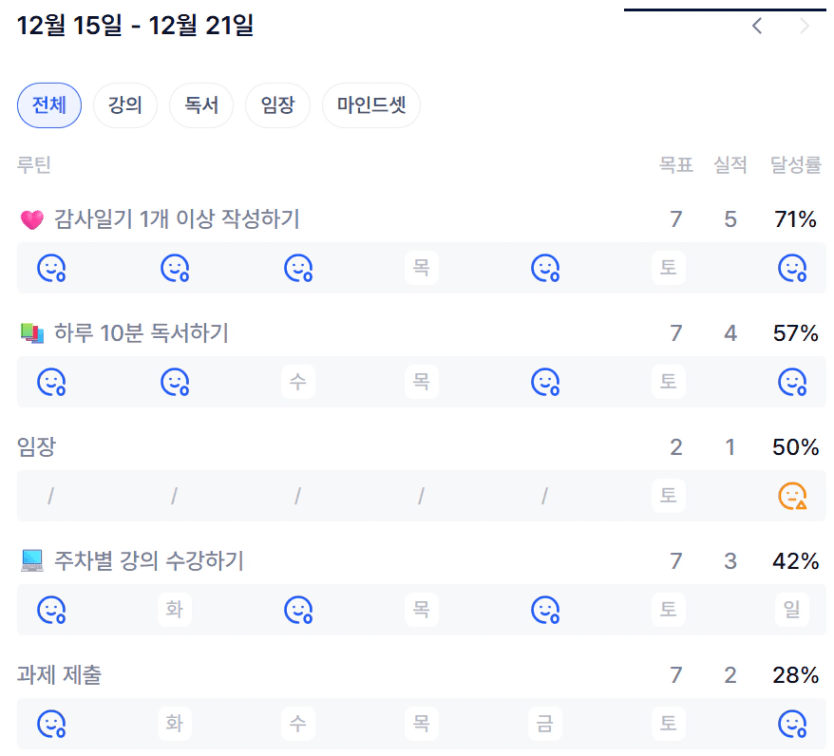The width and height of the screenshot is (834, 756).
Task: Show the 마인드셋 category tab
Action: (371, 105)
